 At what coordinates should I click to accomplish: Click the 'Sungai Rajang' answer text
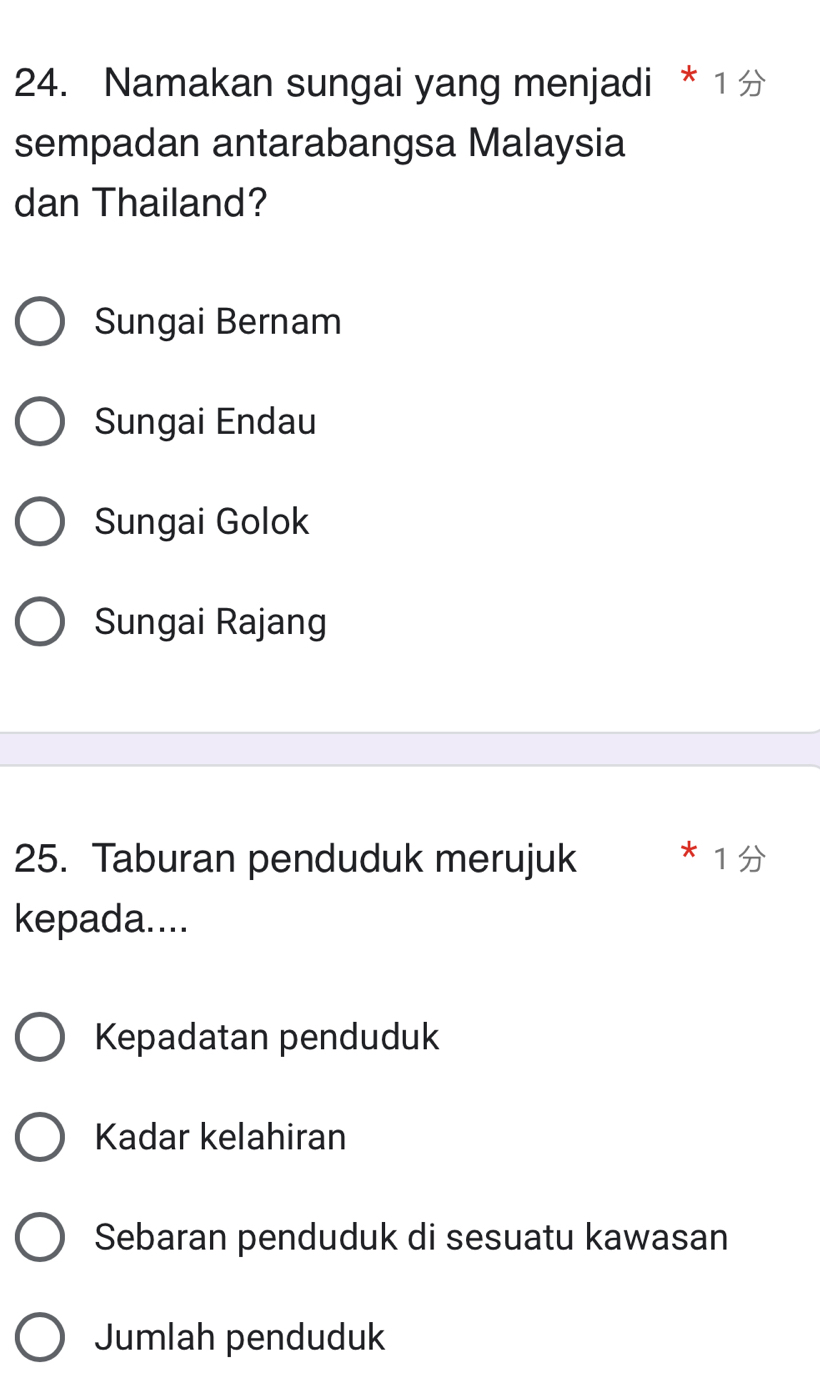pyautogui.click(x=210, y=622)
